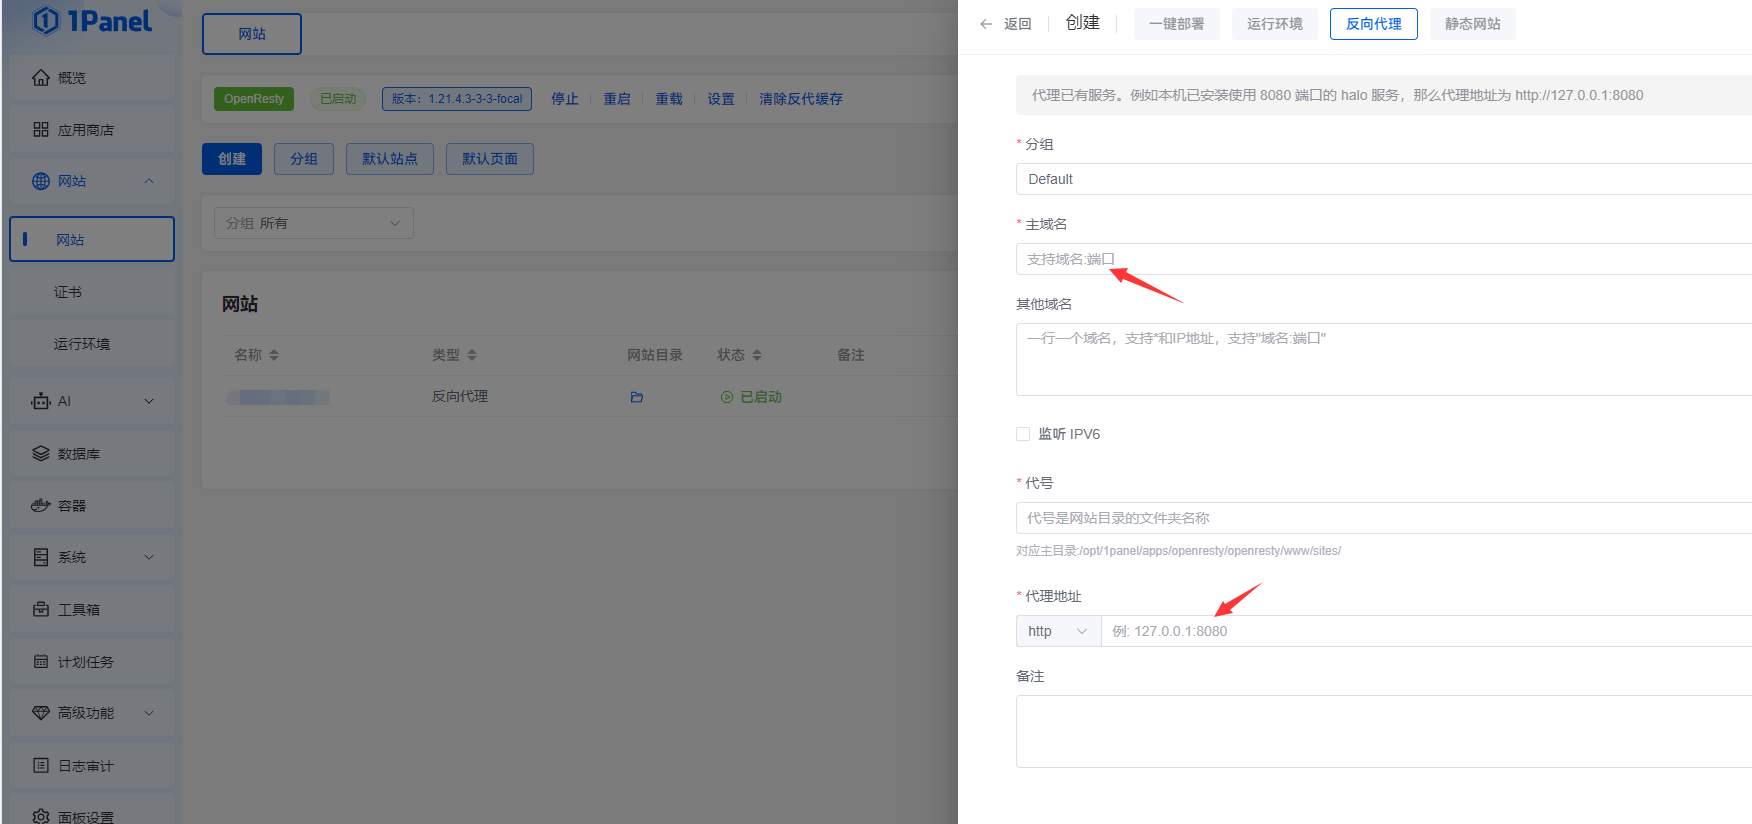1752x824 pixels.
Task: Open the 计划任务 scheduled tasks icon
Action: 41,662
